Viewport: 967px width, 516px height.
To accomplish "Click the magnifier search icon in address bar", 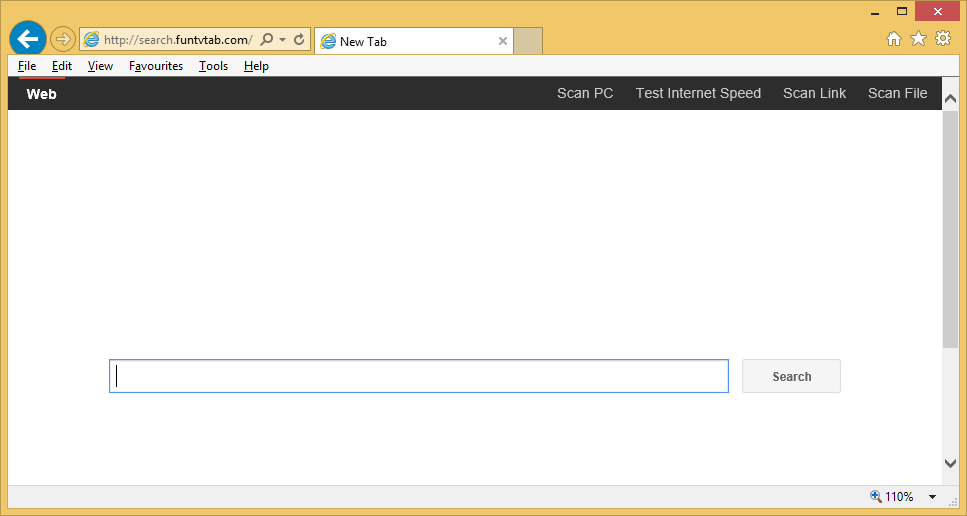I will click(x=266, y=40).
